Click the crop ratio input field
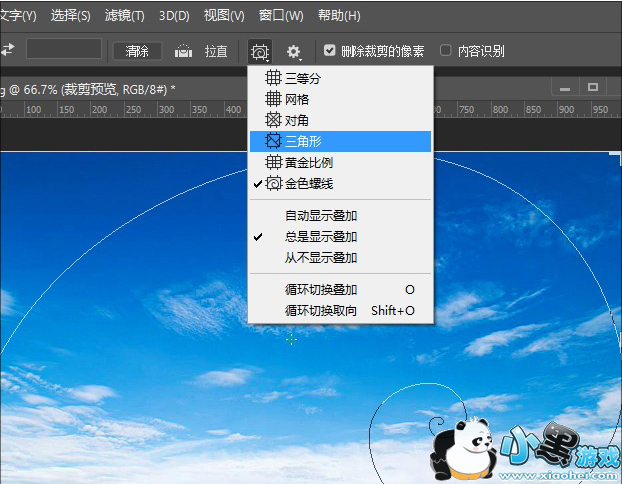622x484 pixels. point(63,50)
